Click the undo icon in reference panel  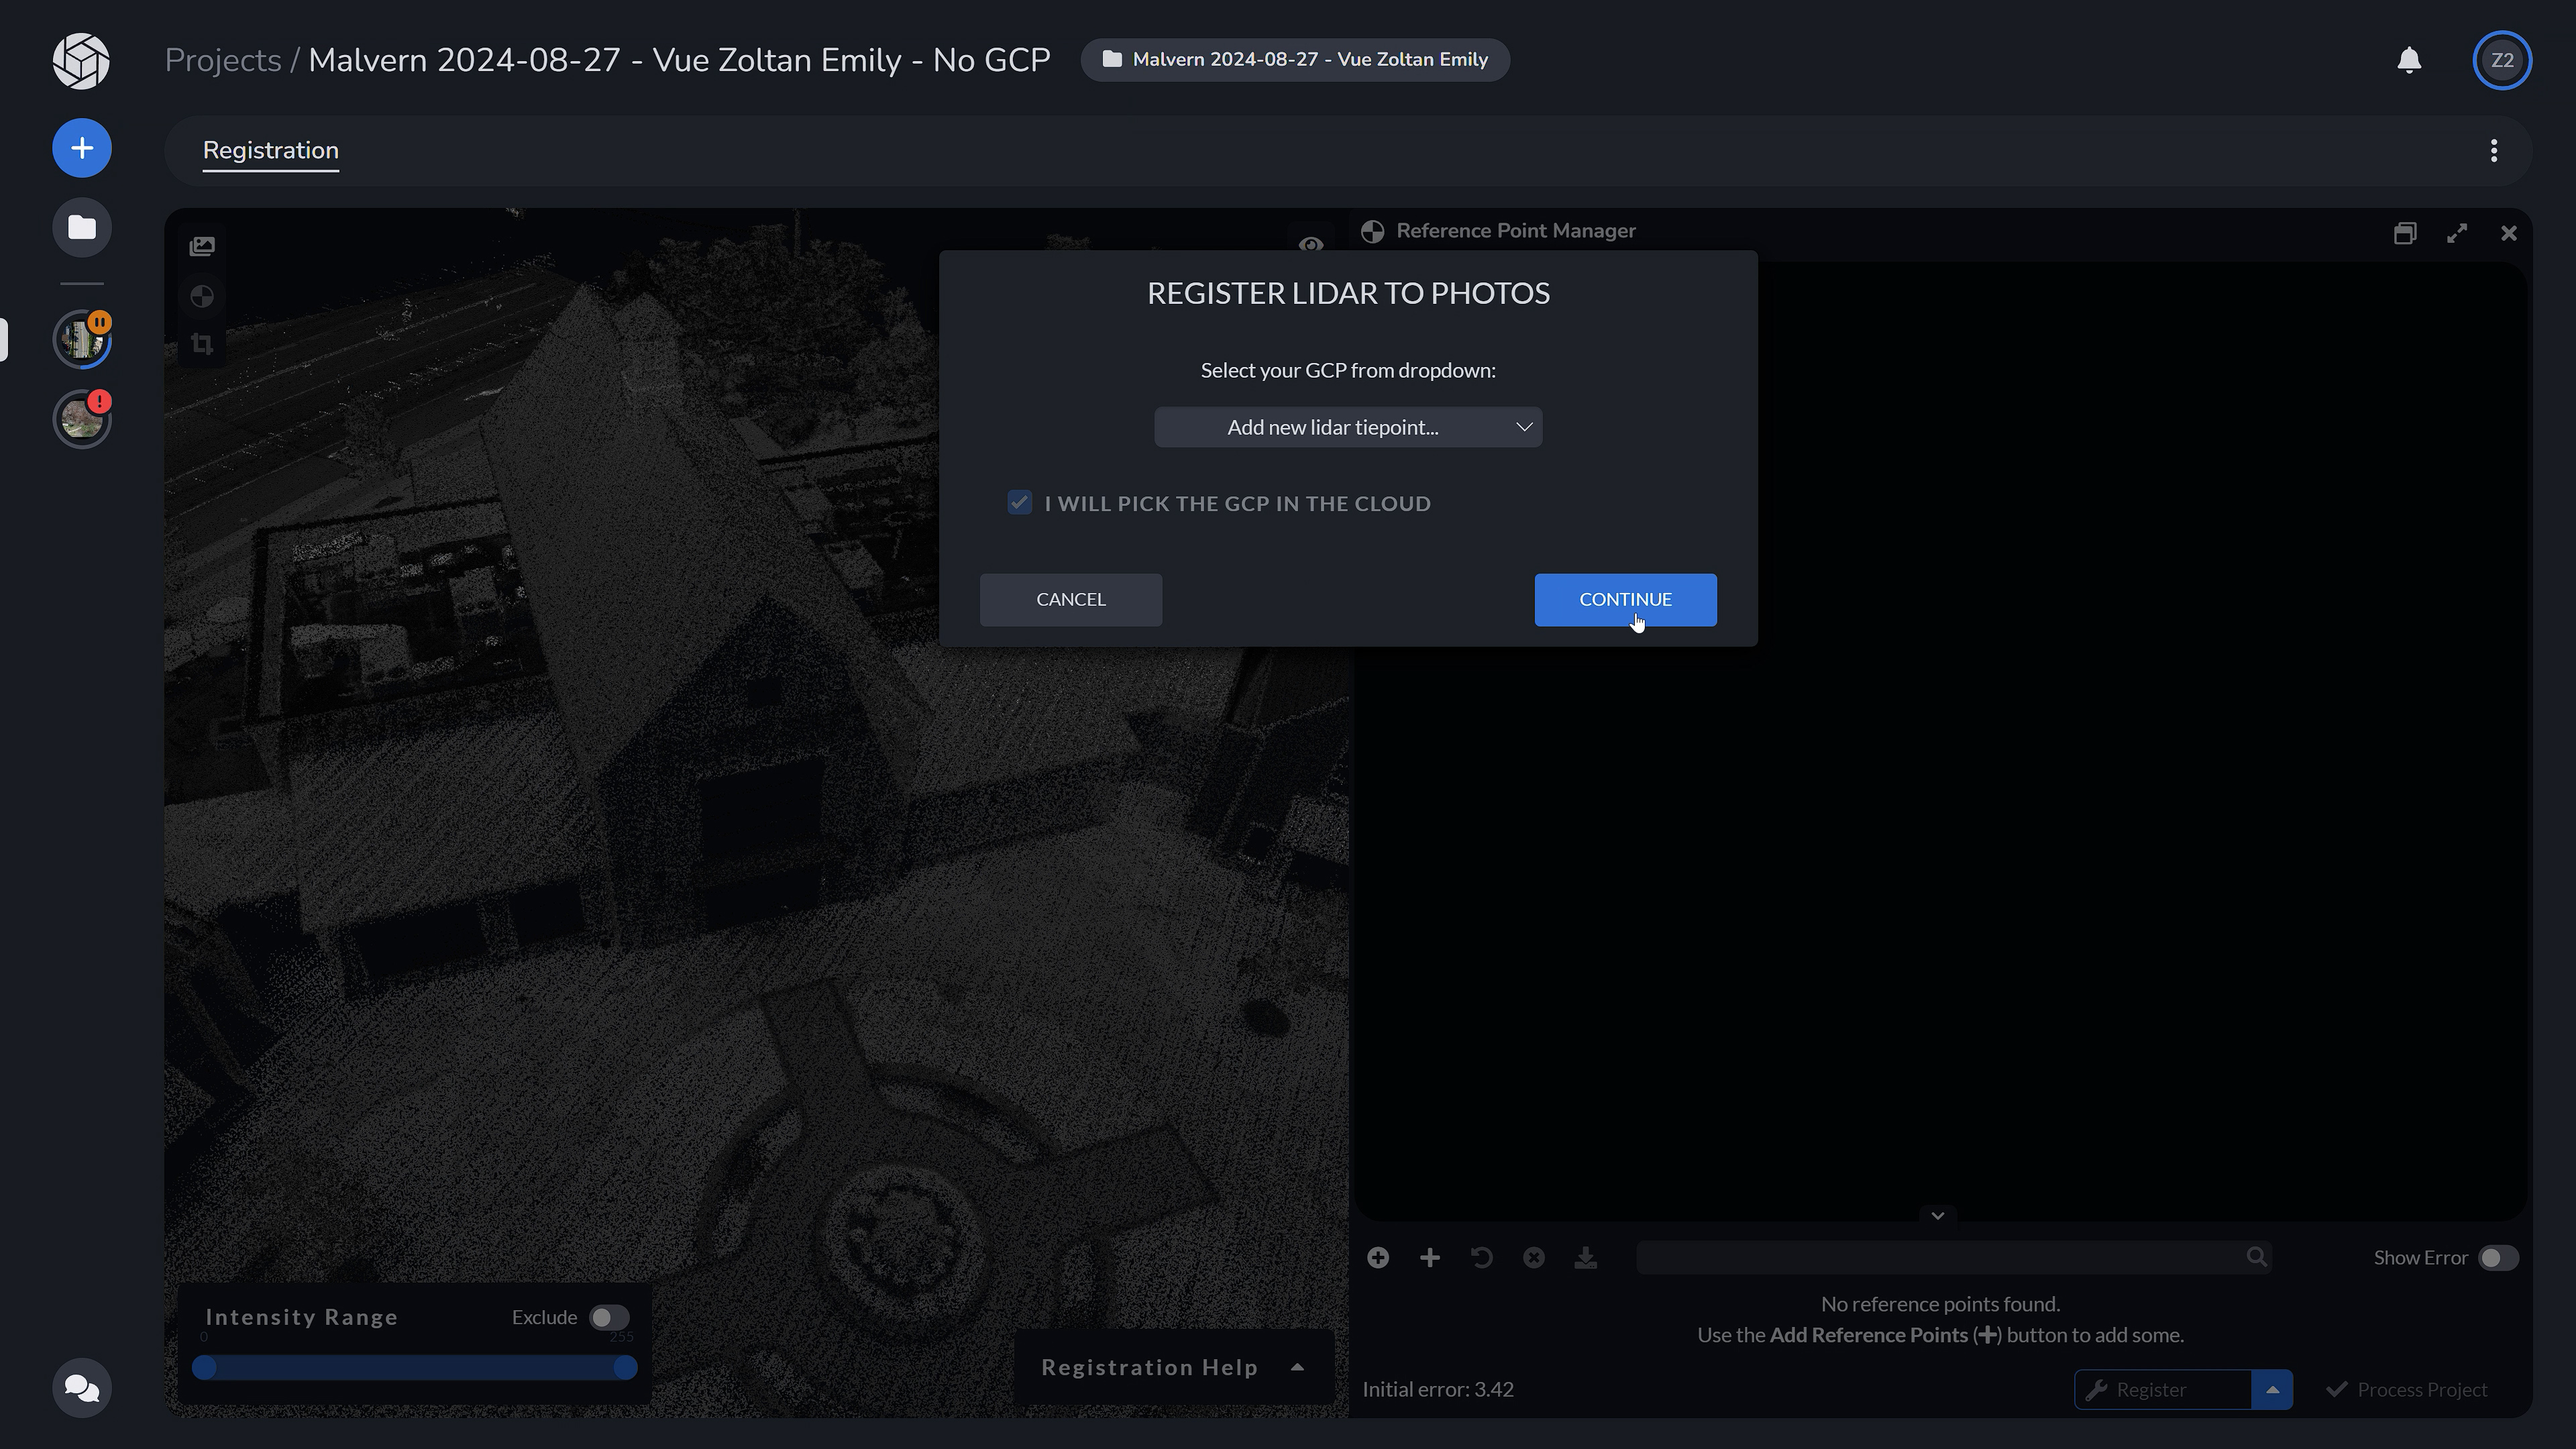pyautogui.click(x=1483, y=1256)
